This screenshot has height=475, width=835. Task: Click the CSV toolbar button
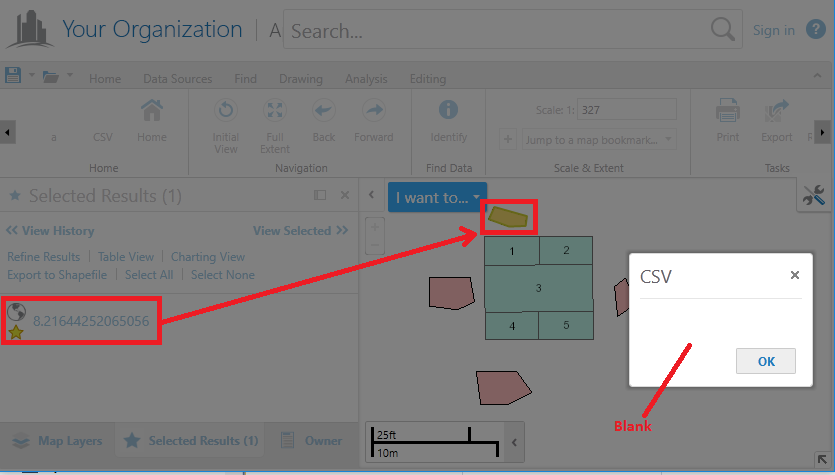102,137
